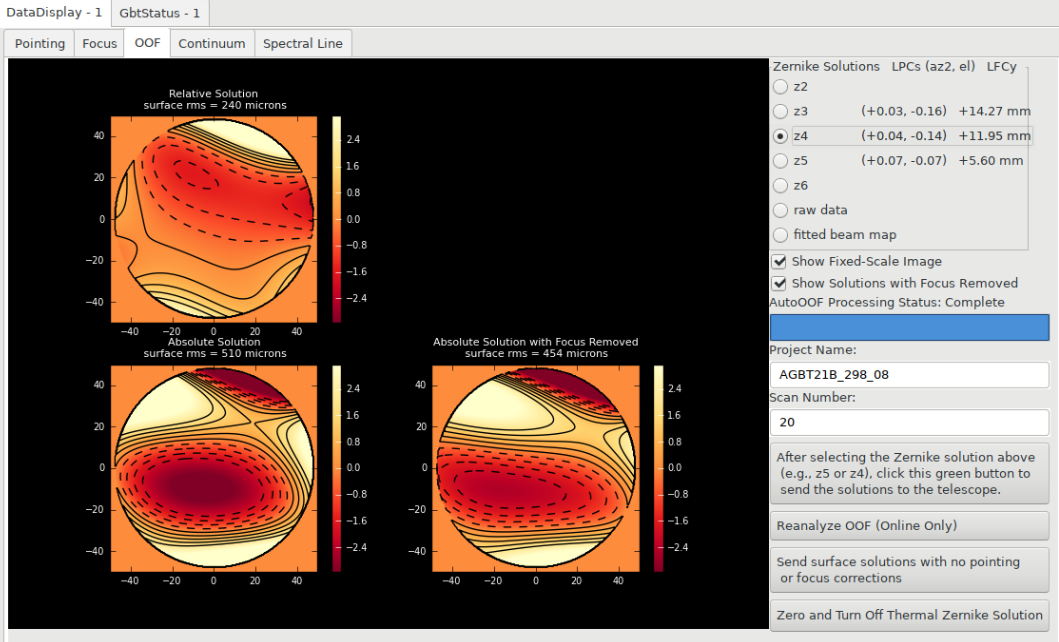
Task: Open the GbtStatus - 1 tab
Action: point(159,13)
